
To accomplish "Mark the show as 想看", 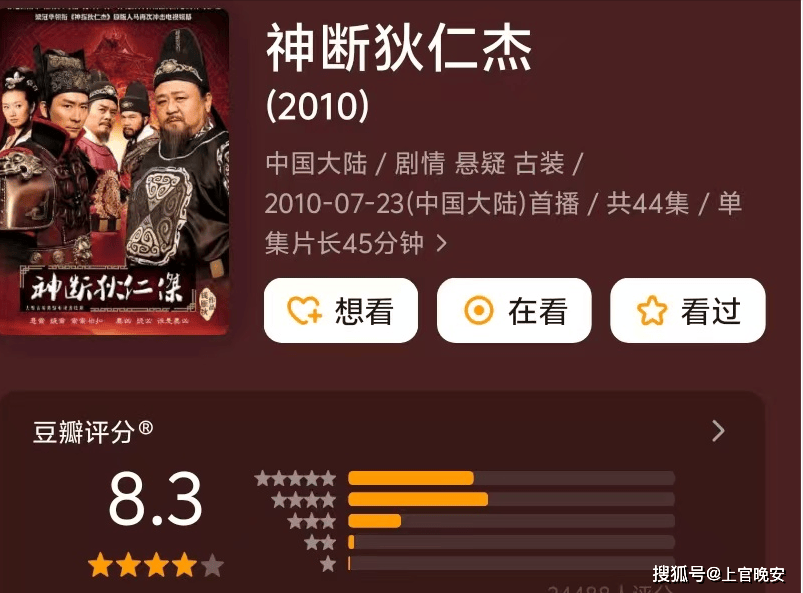I will [x=341, y=310].
